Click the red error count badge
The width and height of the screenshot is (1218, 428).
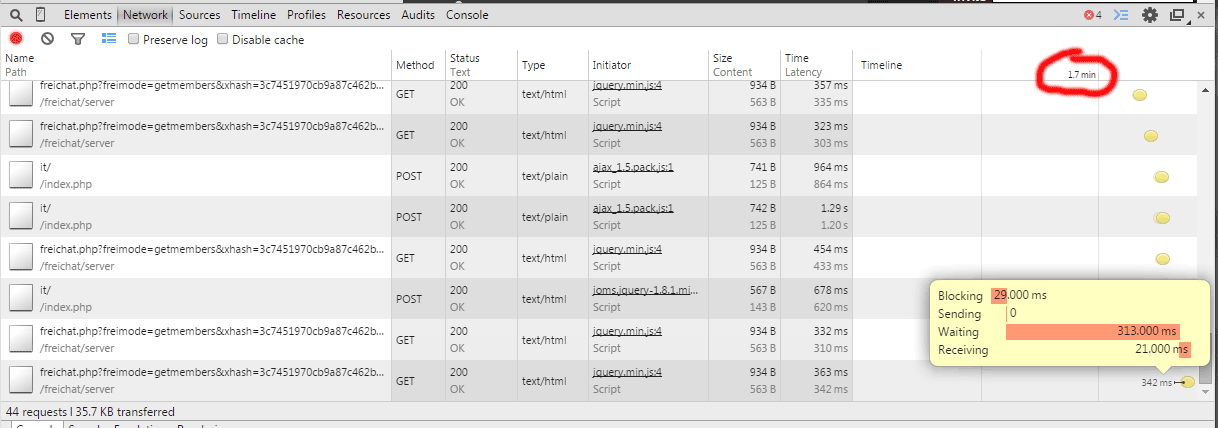[x=1093, y=15]
